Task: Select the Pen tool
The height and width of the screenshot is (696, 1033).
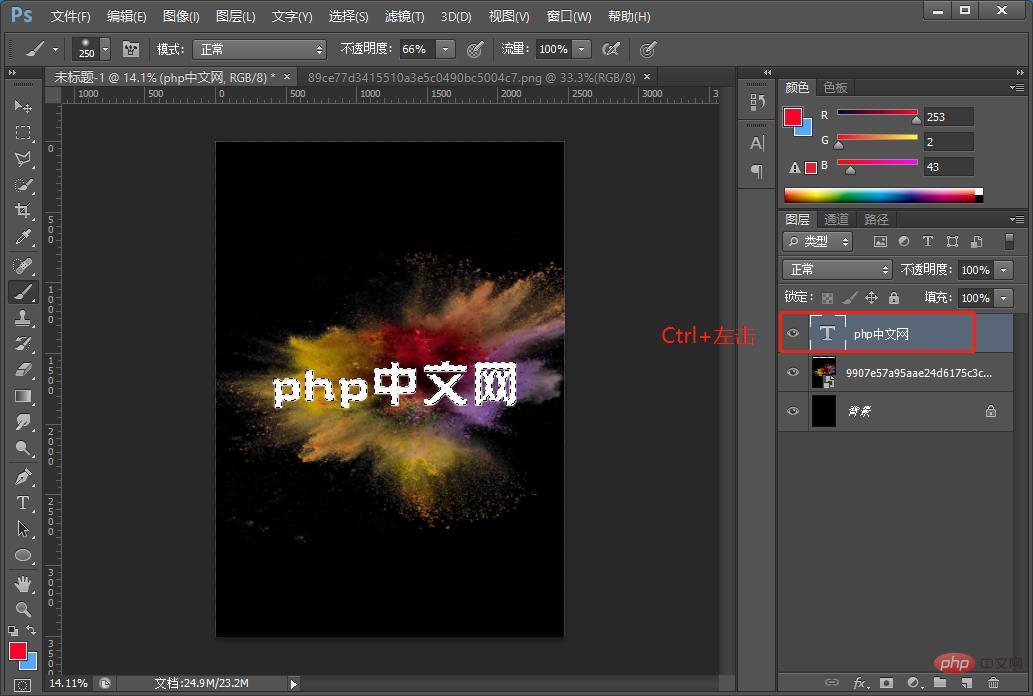Action: [23, 477]
